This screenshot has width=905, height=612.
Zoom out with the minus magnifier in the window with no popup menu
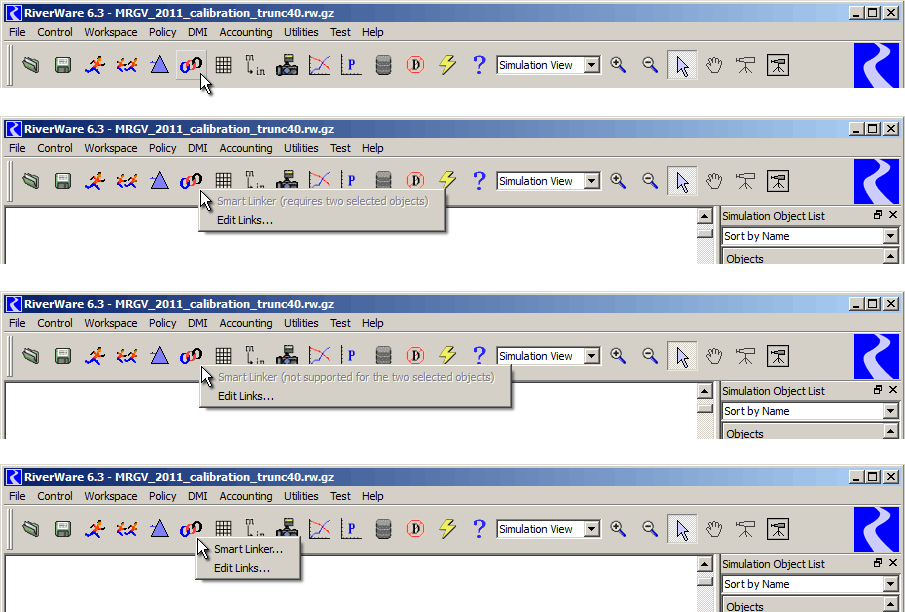point(650,65)
